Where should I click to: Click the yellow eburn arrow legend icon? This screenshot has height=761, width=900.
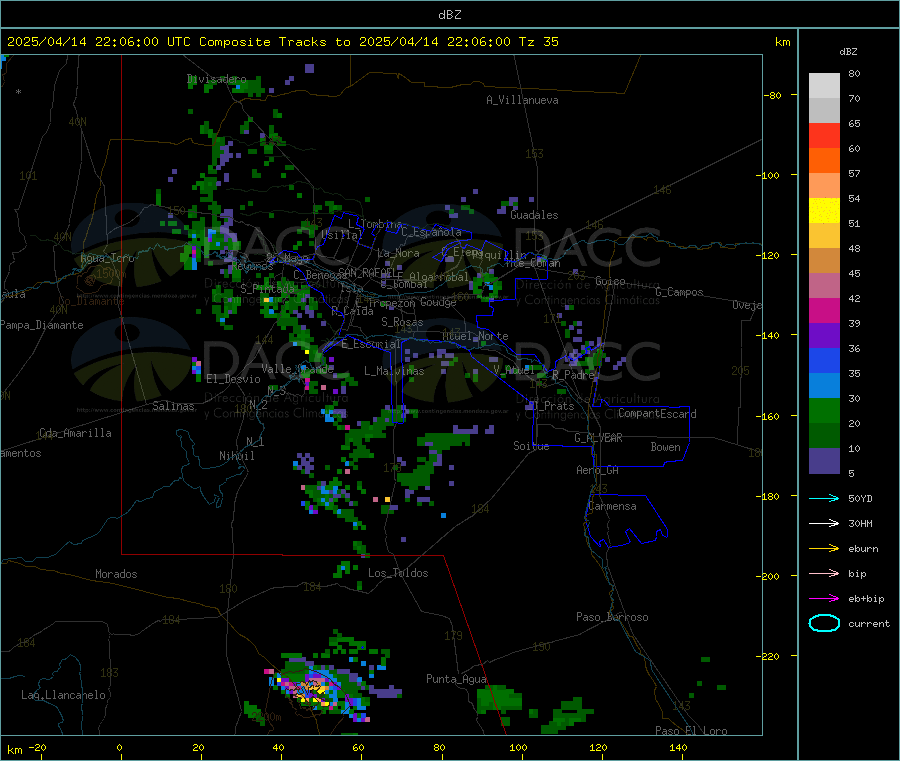tap(824, 548)
